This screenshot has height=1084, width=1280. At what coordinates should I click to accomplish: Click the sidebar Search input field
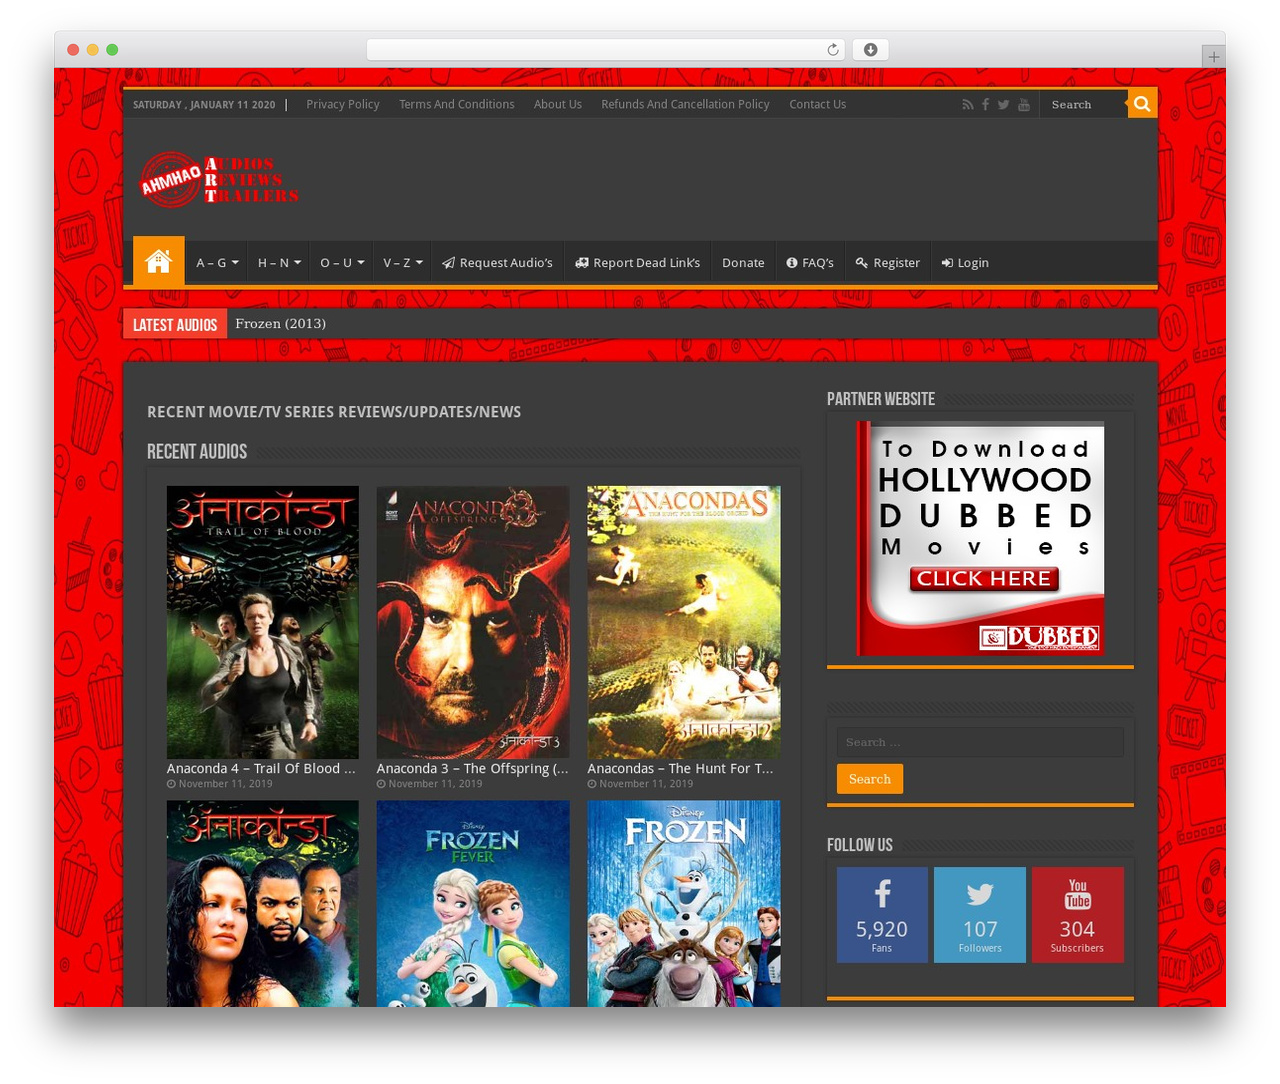(x=980, y=742)
